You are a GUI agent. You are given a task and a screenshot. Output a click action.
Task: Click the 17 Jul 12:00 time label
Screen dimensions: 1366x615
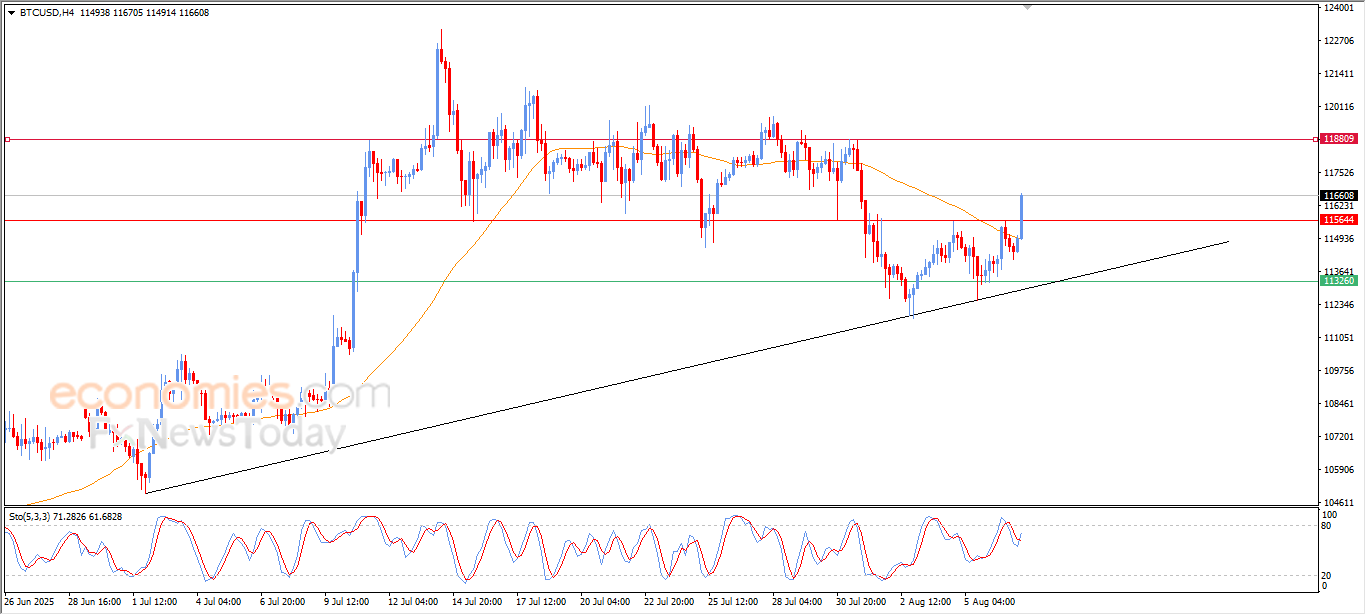pyautogui.click(x=541, y=602)
